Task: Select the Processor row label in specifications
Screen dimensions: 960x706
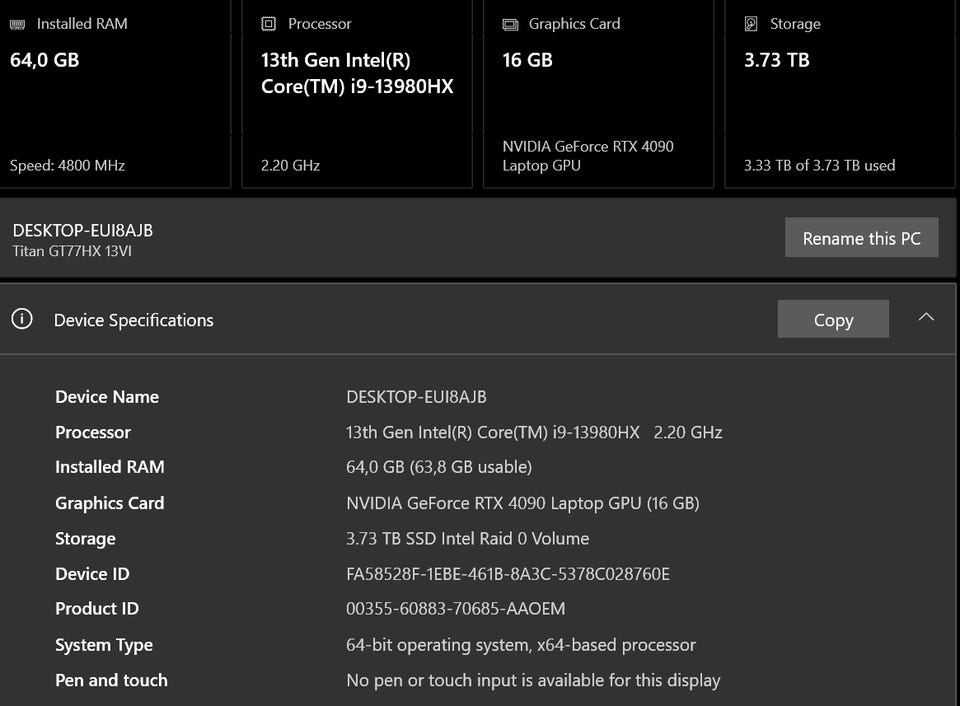Action: tap(93, 432)
